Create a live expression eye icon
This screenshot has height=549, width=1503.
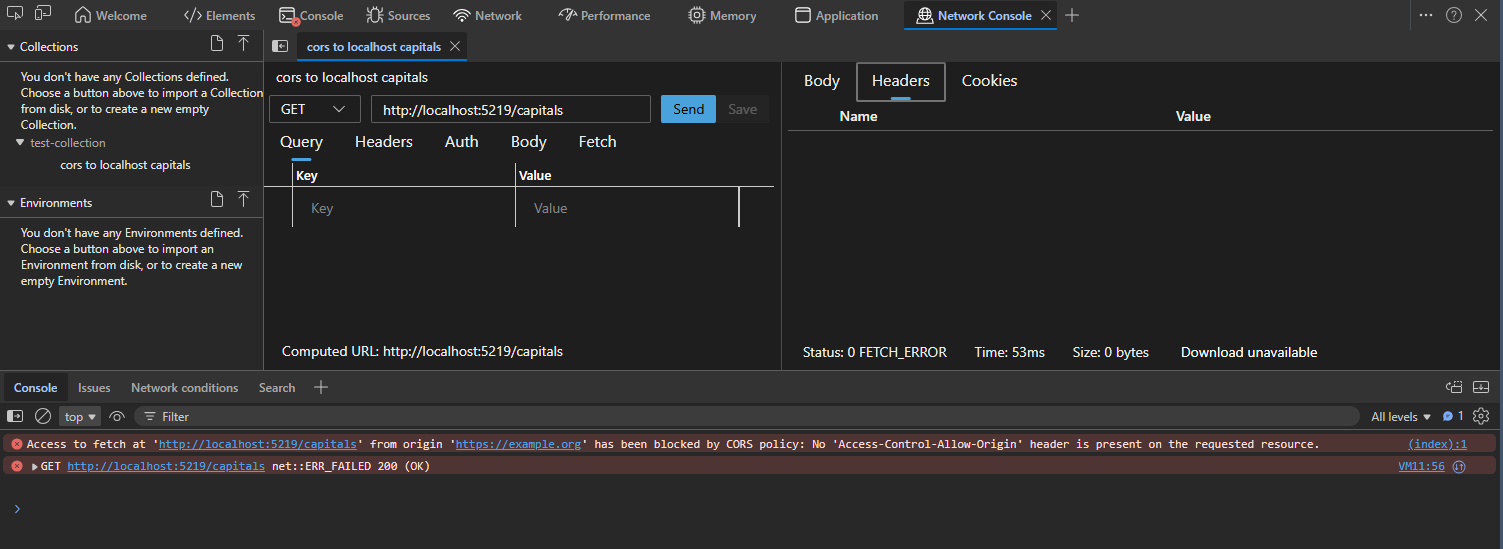117,416
